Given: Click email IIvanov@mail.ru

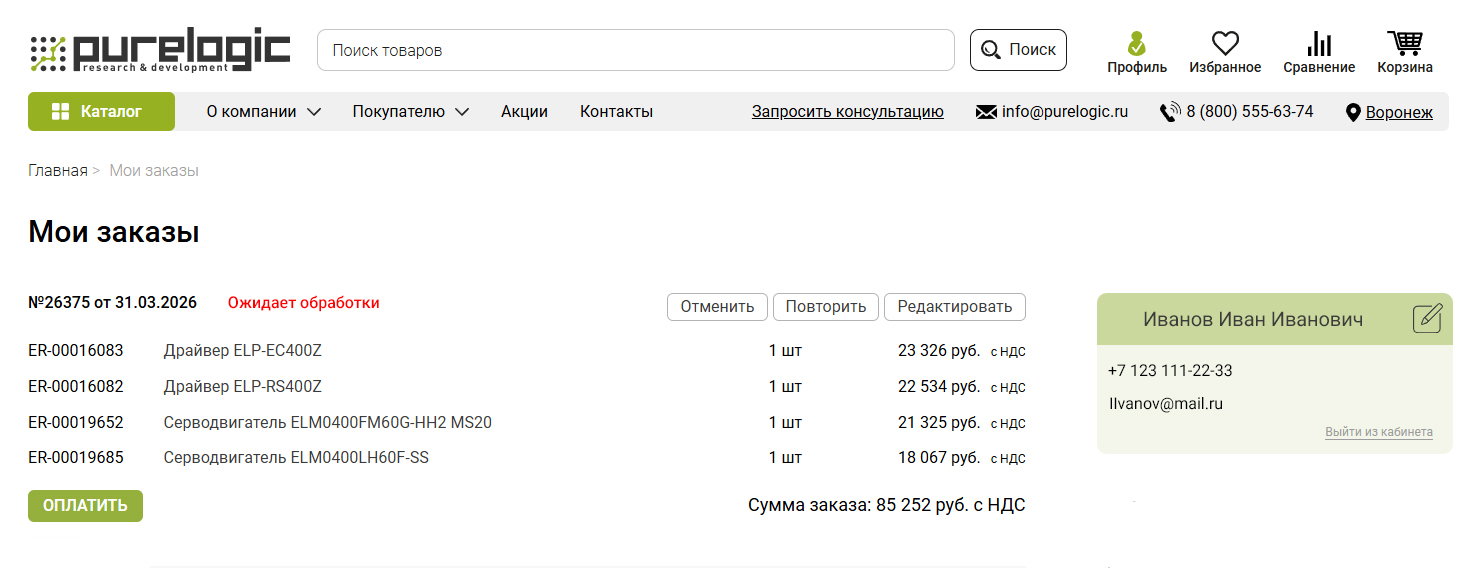Looking at the screenshot, I should click(x=1165, y=404).
